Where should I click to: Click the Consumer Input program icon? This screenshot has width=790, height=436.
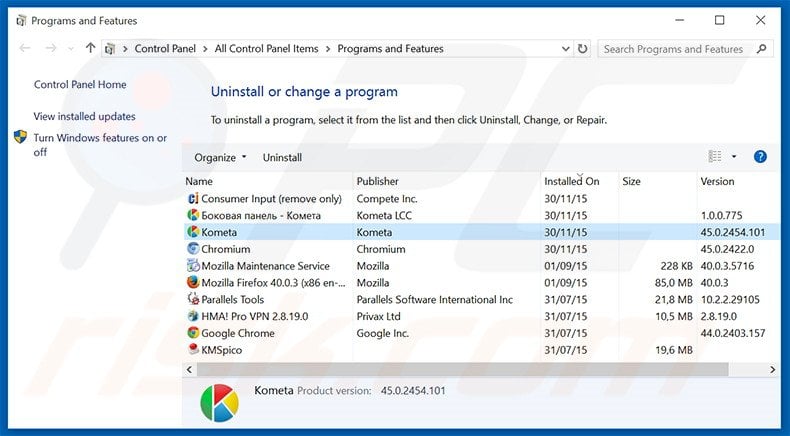click(193, 199)
